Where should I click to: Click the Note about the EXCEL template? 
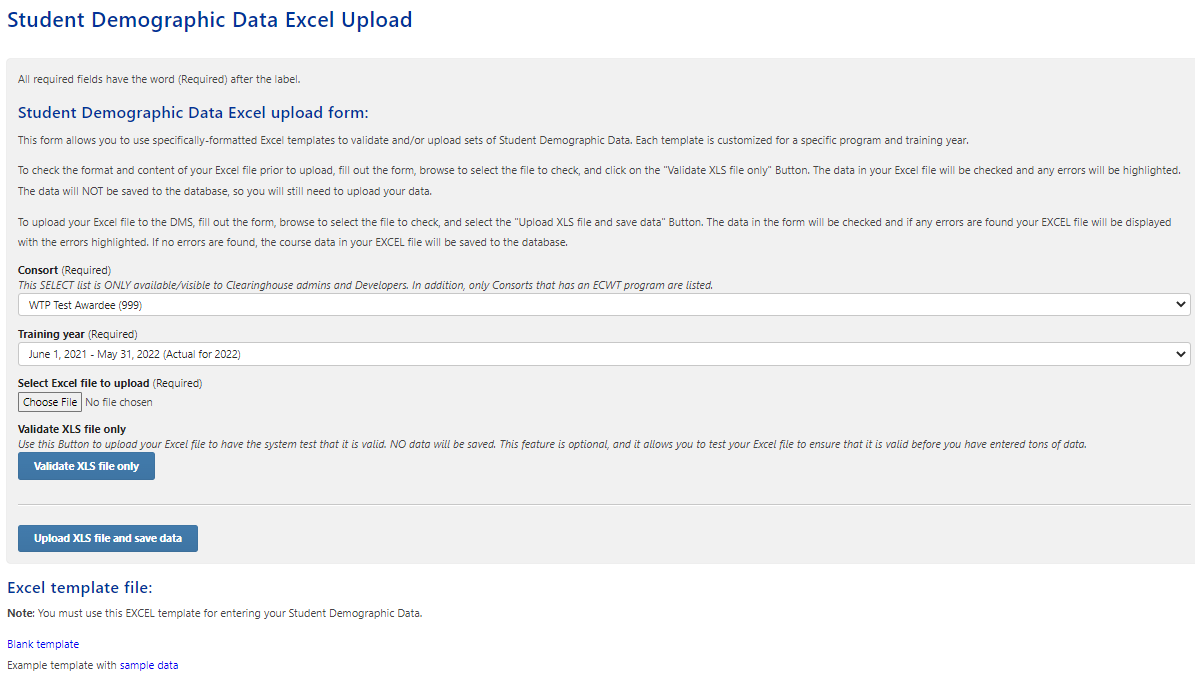click(x=214, y=613)
